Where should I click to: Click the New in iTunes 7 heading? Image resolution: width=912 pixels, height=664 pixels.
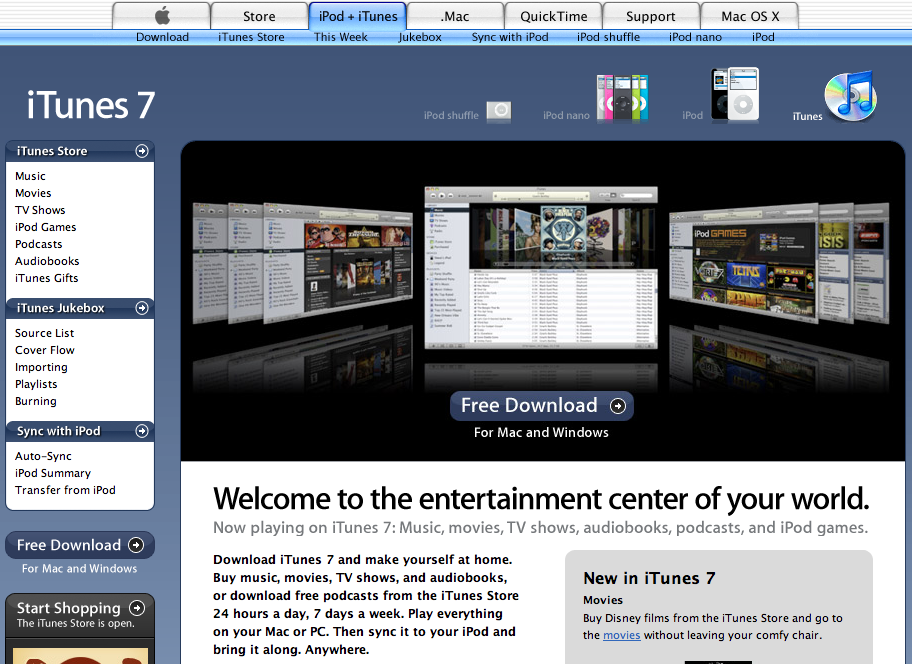click(x=649, y=578)
